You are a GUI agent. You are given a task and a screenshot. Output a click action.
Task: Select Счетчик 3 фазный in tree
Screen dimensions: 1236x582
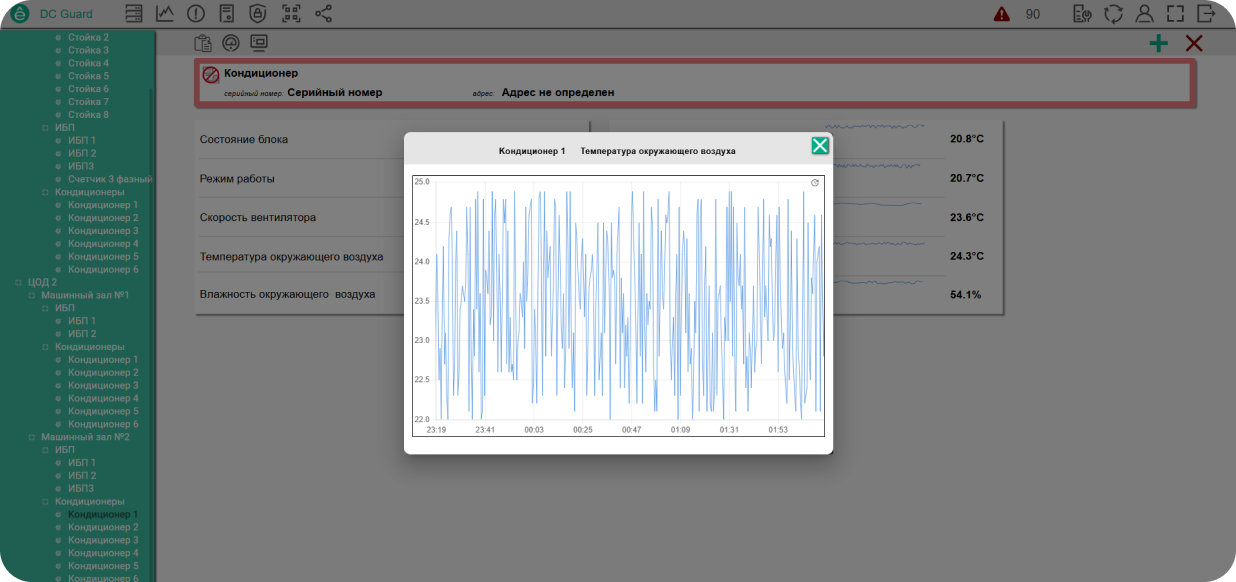(110, 179)
